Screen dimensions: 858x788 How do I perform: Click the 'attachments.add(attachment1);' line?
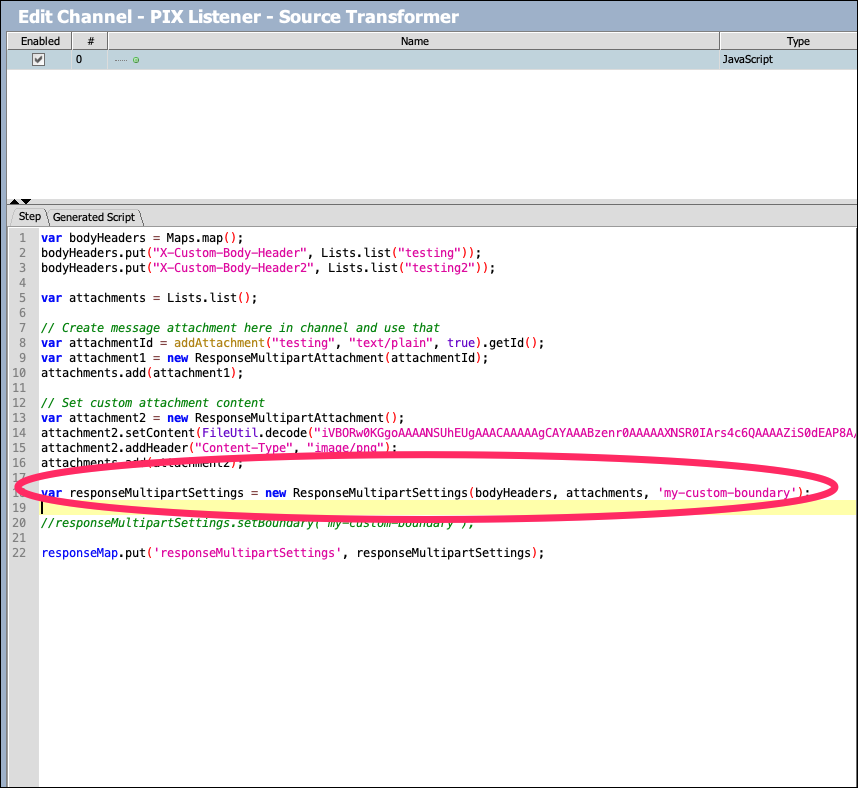(x=142, y=373)
